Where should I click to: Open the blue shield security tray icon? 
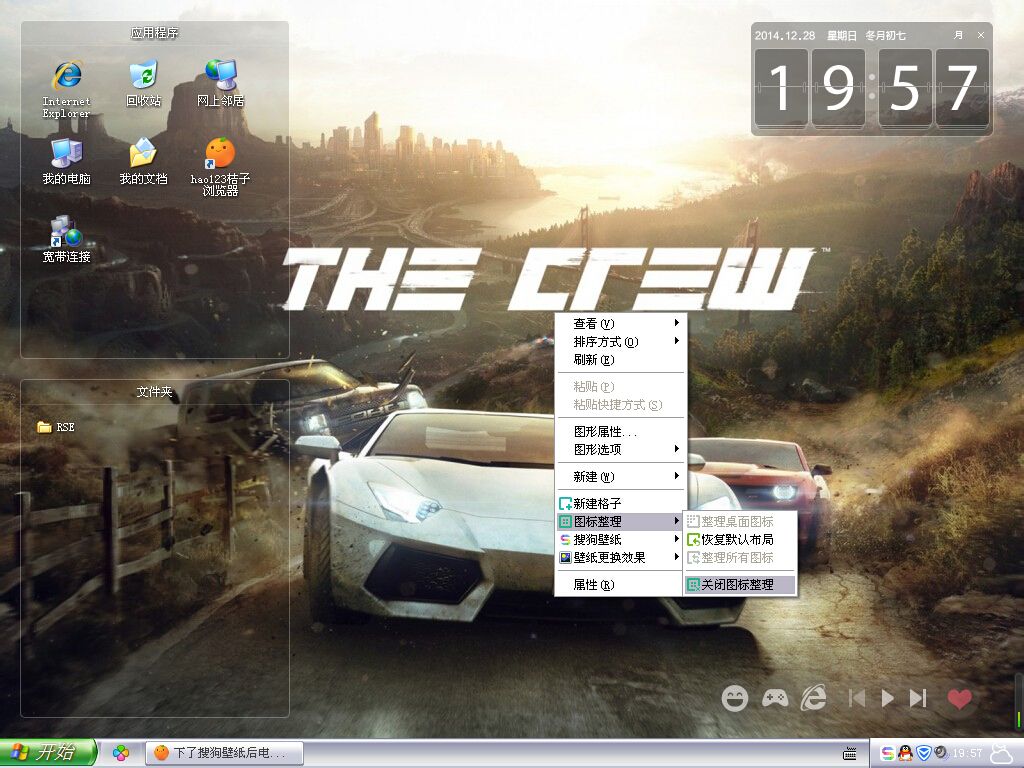click(923, 754)
